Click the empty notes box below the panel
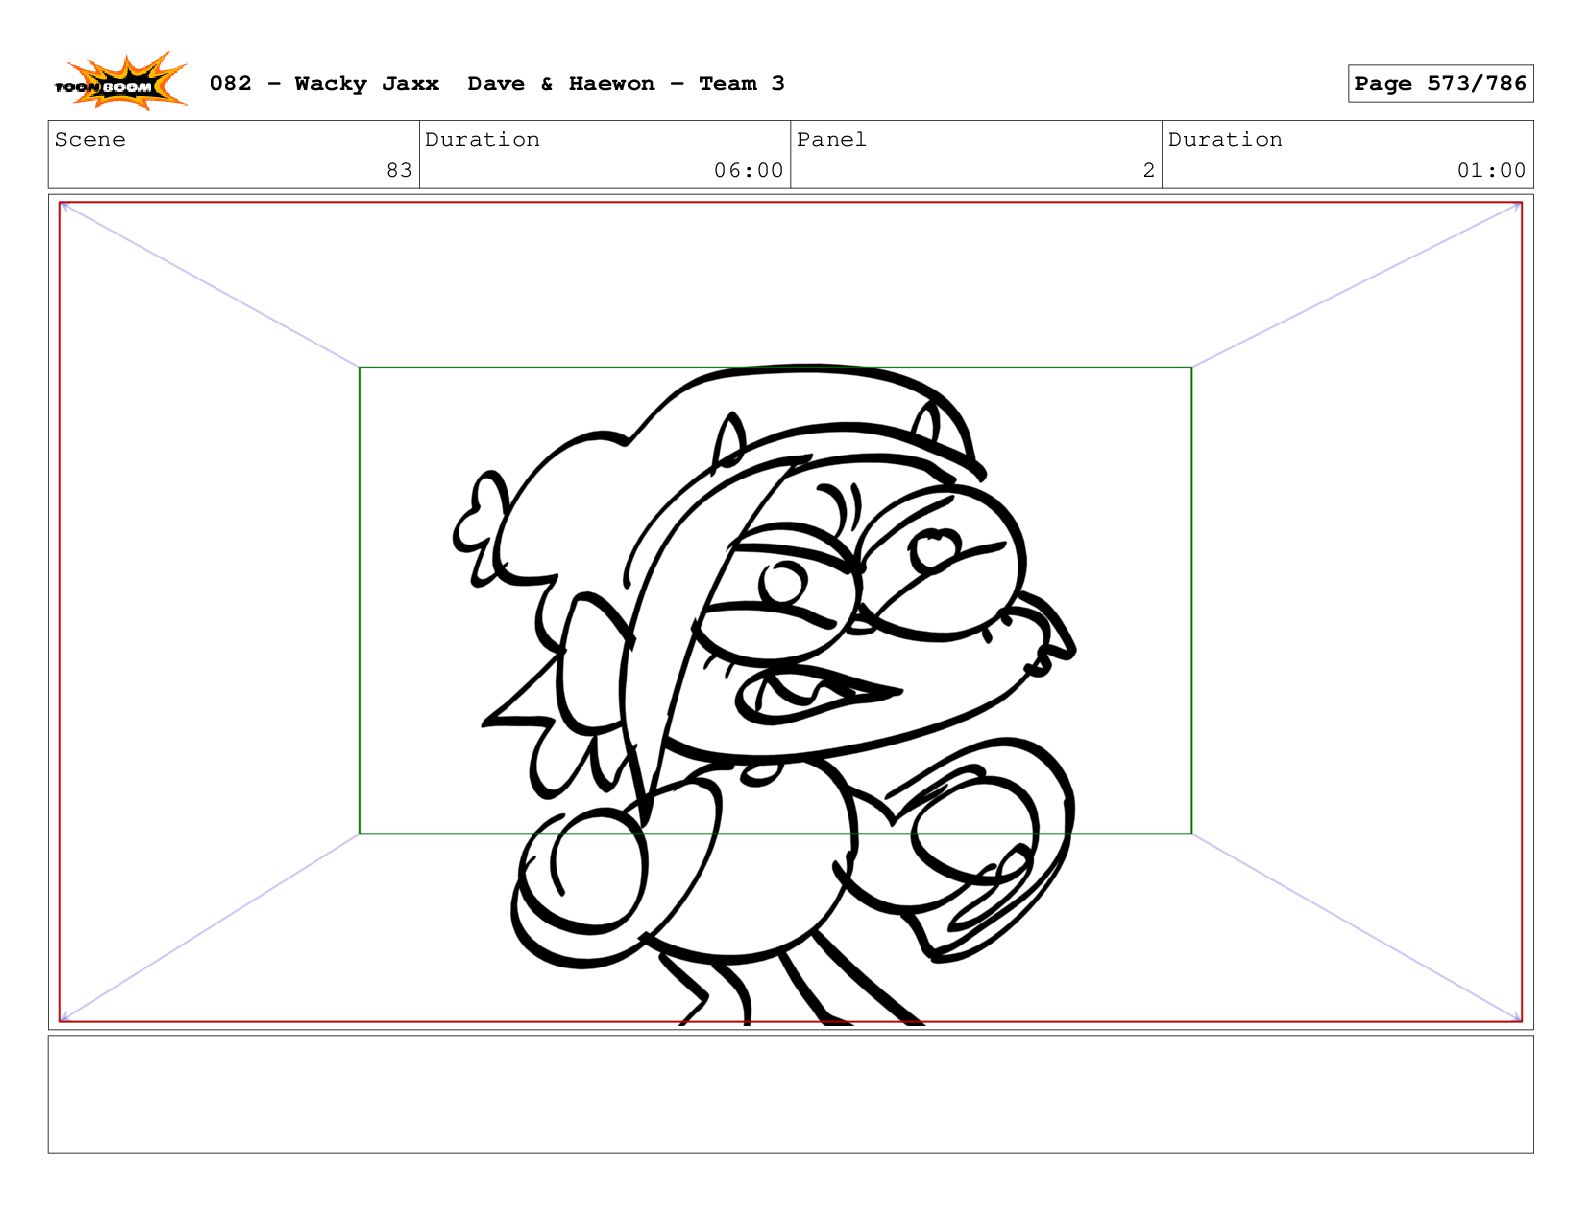Screen dimensions: 1582x1225 [x=790, y=1094]
